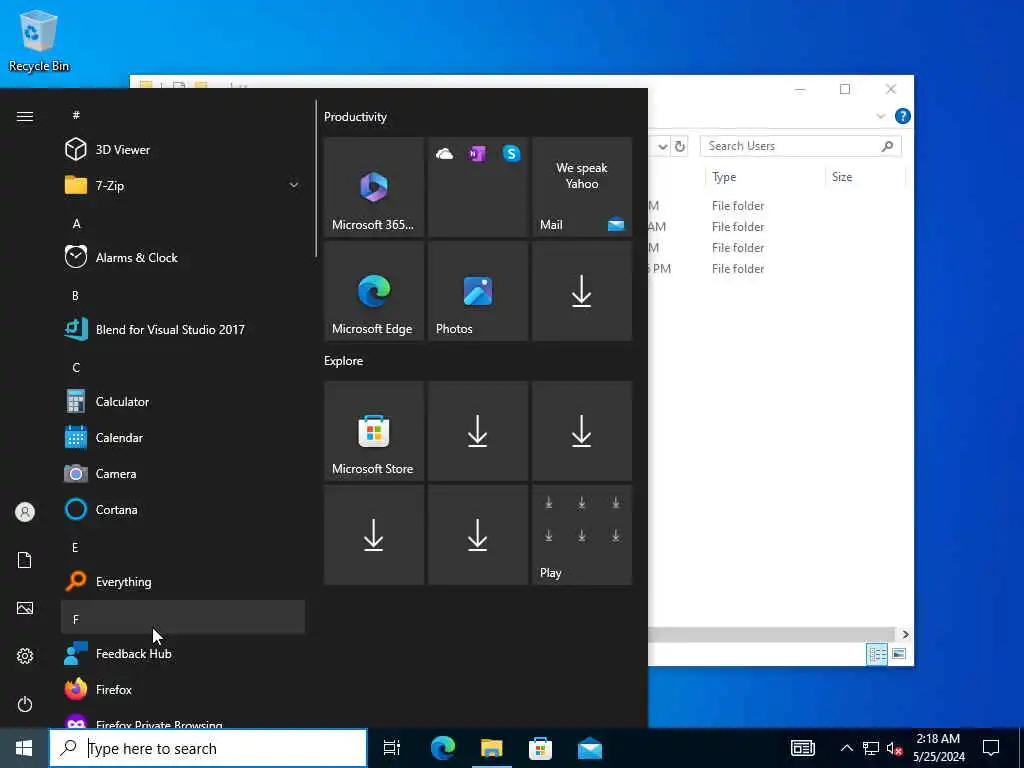Open the Play folder tile
Screen dimensions: 1024x768
[x=582, y=535]
